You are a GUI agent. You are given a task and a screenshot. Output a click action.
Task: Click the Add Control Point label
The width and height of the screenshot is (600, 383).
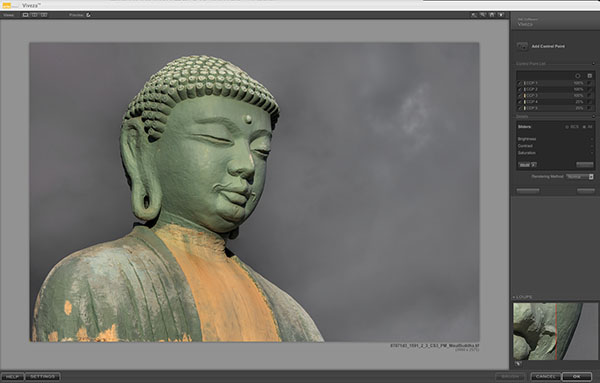coord(548,46)
